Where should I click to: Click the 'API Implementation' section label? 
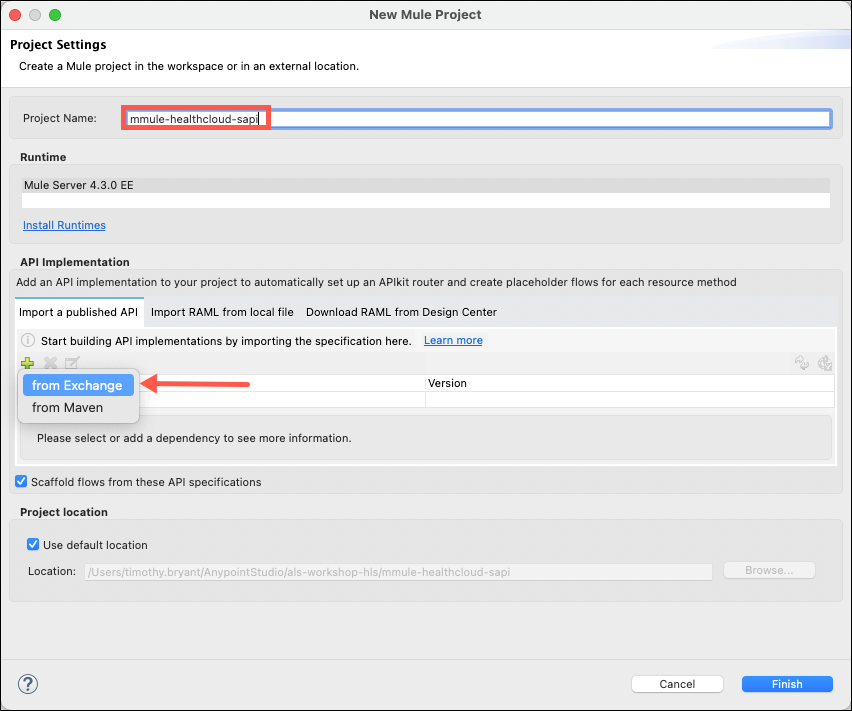[75, 262]
